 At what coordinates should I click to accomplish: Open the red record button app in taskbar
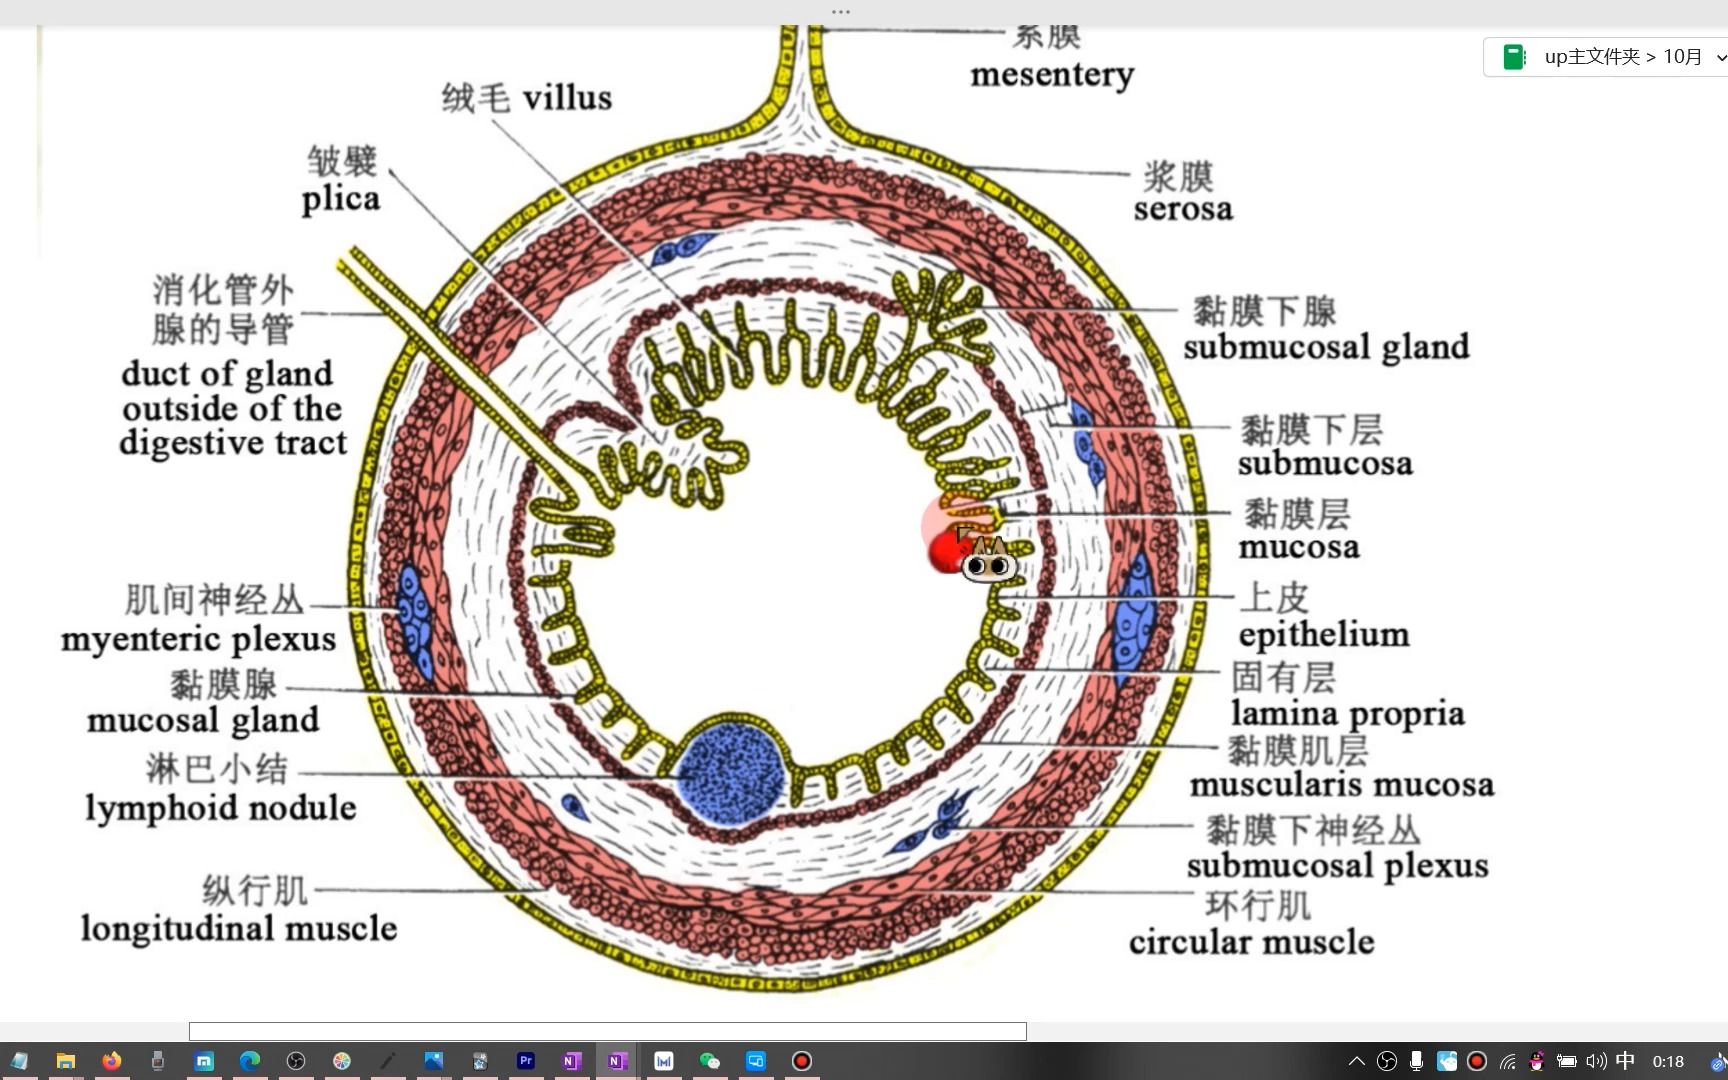tap(802, 1061)
